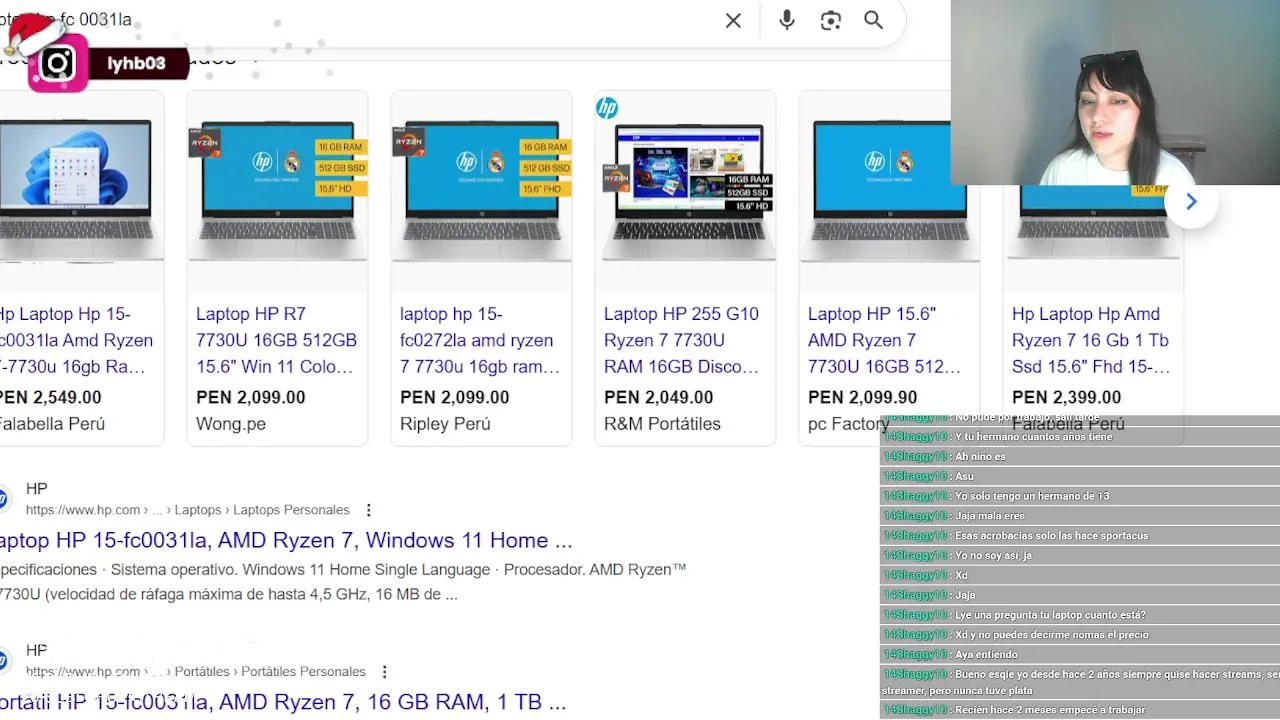The height and width of the screenshot is (720, 1280).
Task: Click the first result's description snippet about Windows 11 Home
Action: tap(343, 582)
